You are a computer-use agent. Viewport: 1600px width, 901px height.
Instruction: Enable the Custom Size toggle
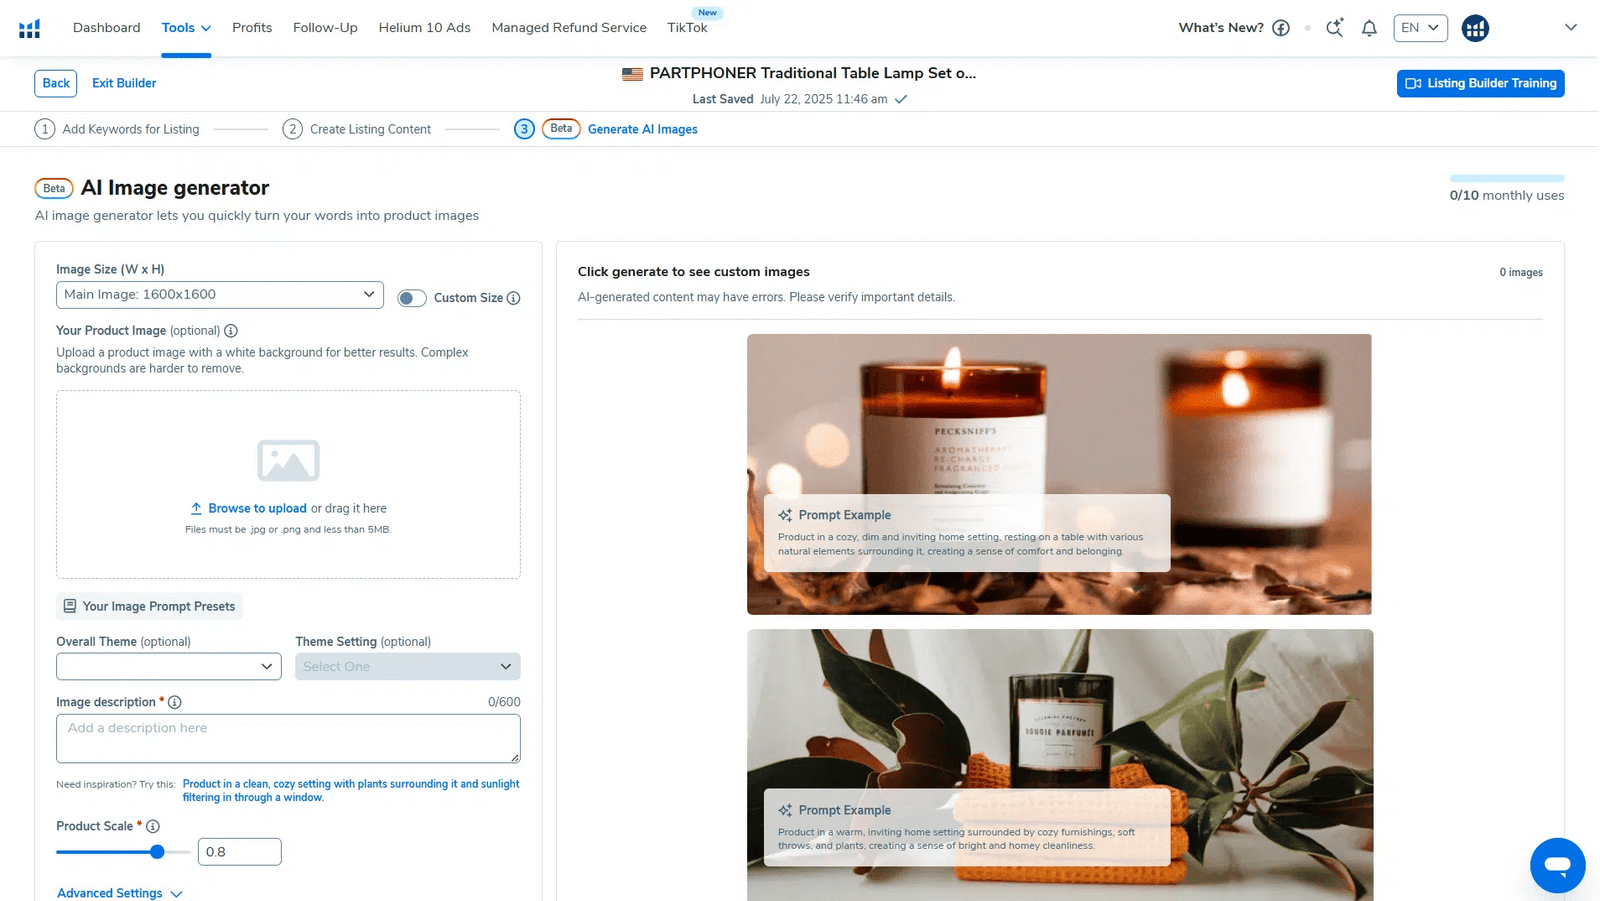[411, 298]
